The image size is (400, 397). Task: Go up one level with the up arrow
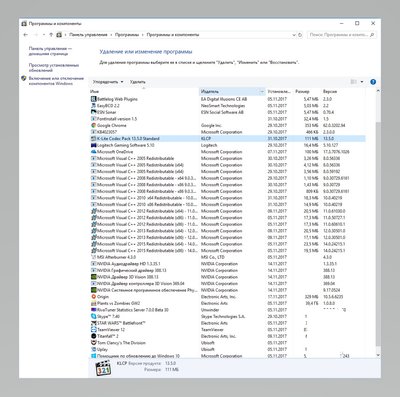51,35
